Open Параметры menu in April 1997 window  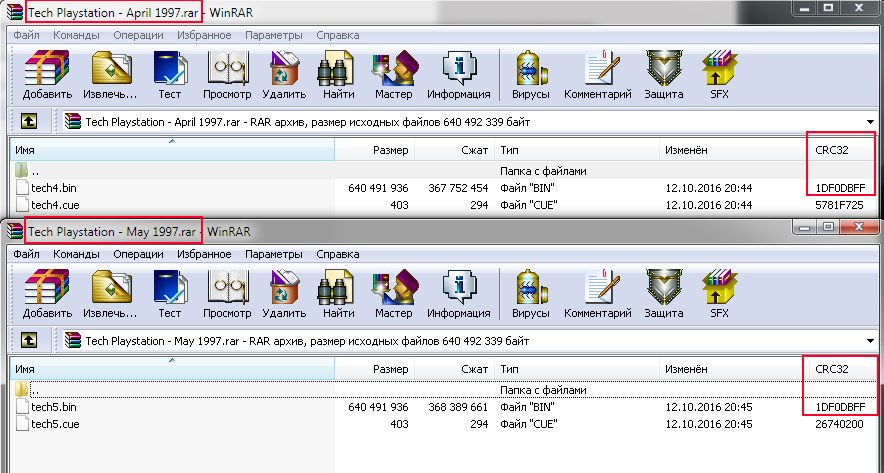pos(273,35)
